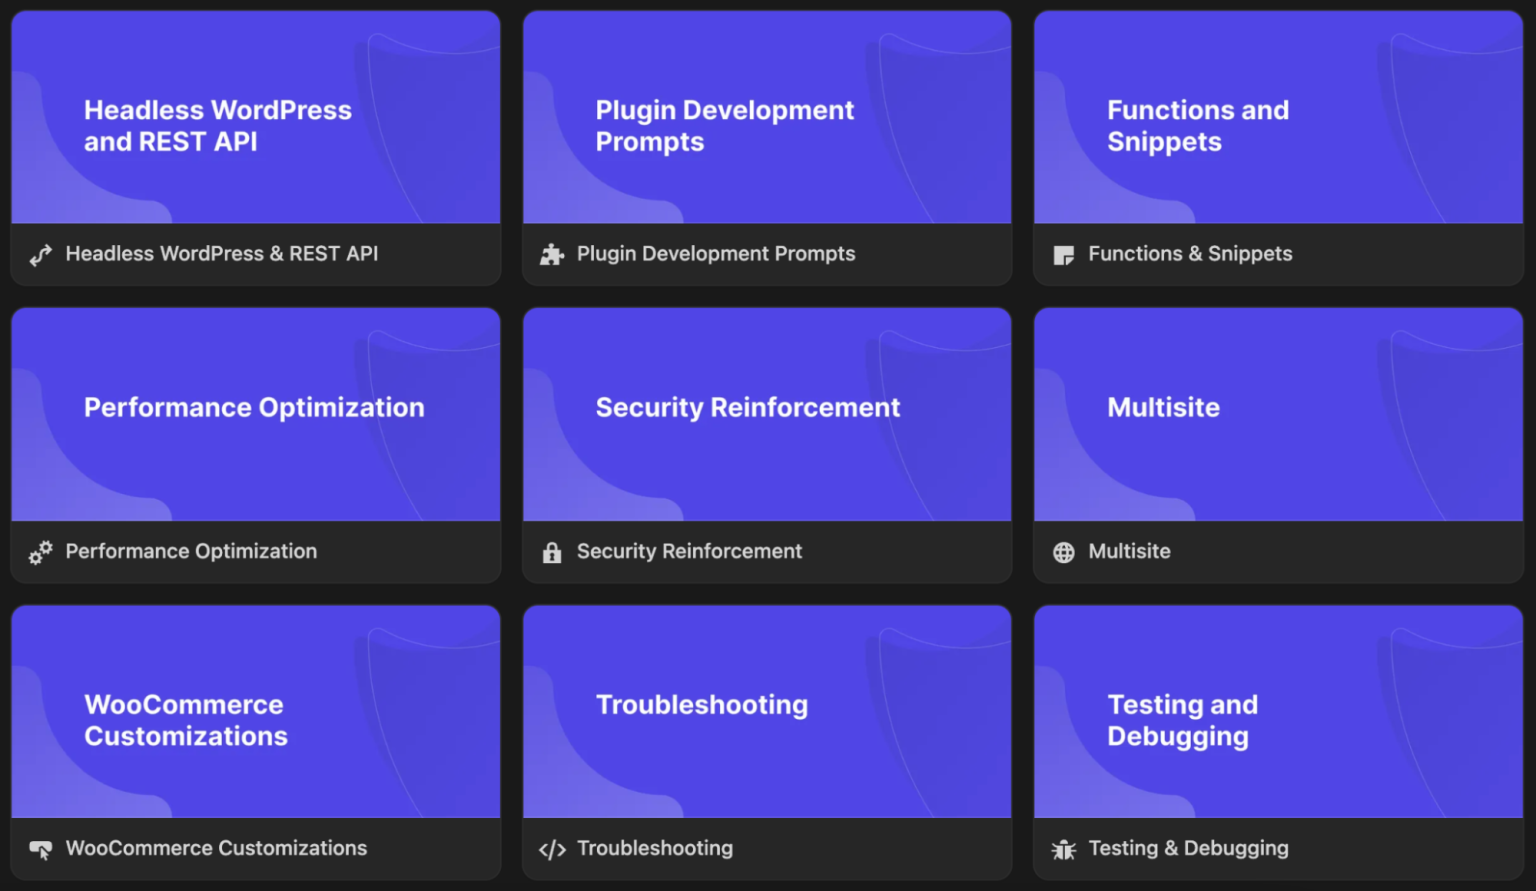Open the Functions and Snippets cover image
1536x891 pixels.
pyautogui.click(x=1278, y=117)
